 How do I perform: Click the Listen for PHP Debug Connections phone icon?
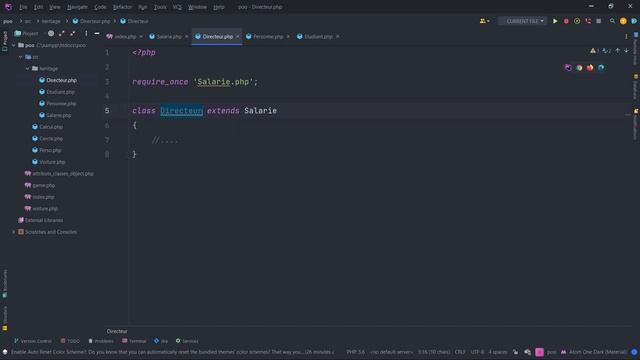588,21
